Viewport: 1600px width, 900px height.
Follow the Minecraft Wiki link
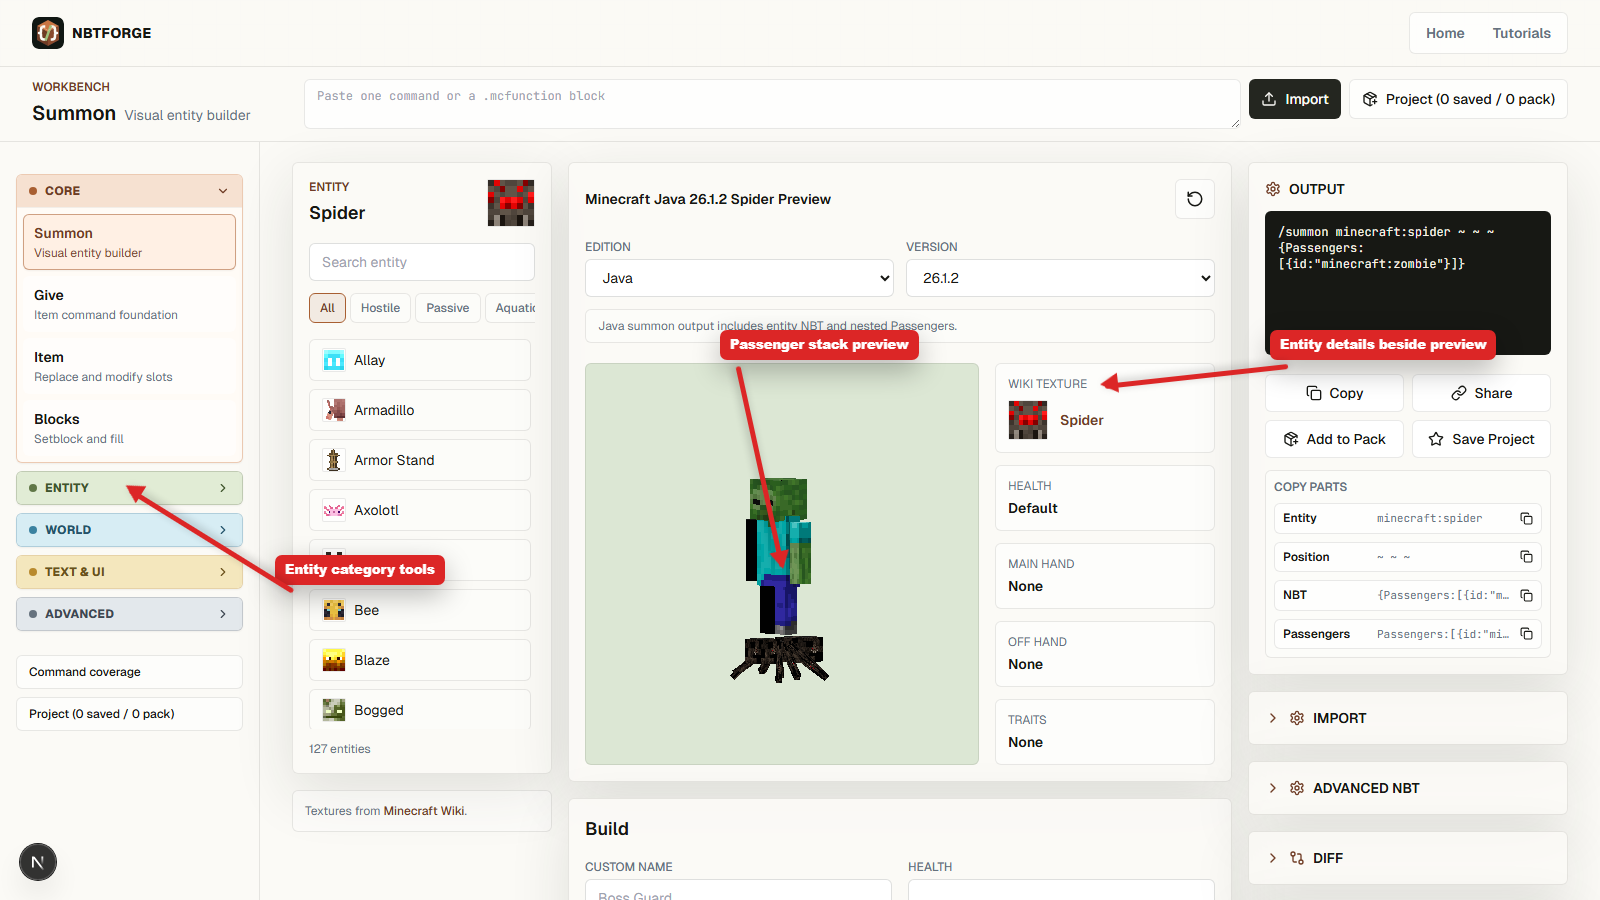pos(424,811)
